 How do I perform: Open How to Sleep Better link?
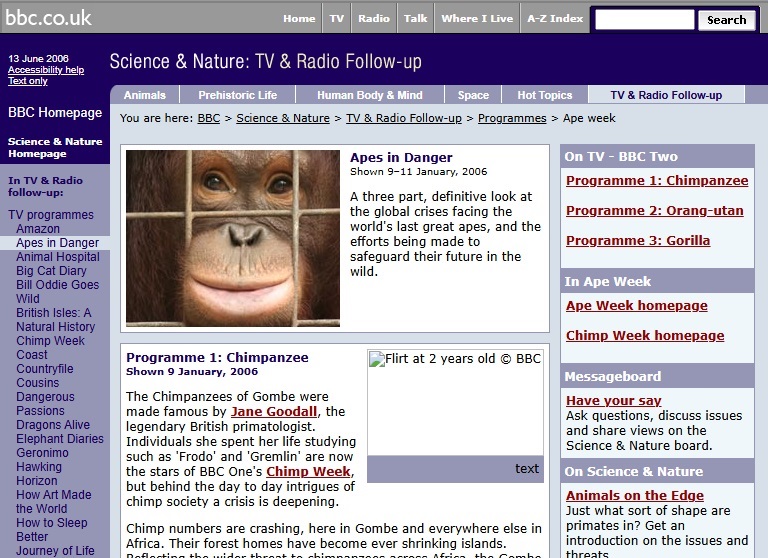tap(51, 530)
